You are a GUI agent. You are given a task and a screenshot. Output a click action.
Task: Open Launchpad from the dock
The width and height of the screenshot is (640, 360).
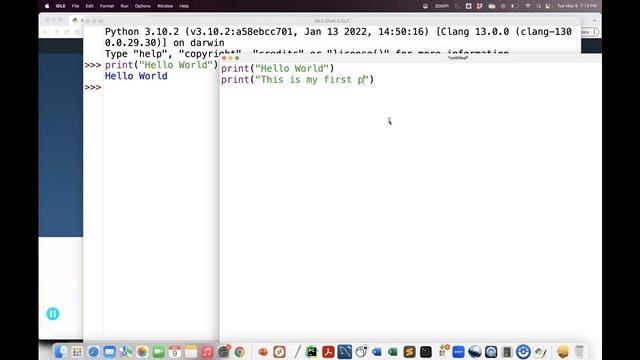pos(77,351)
